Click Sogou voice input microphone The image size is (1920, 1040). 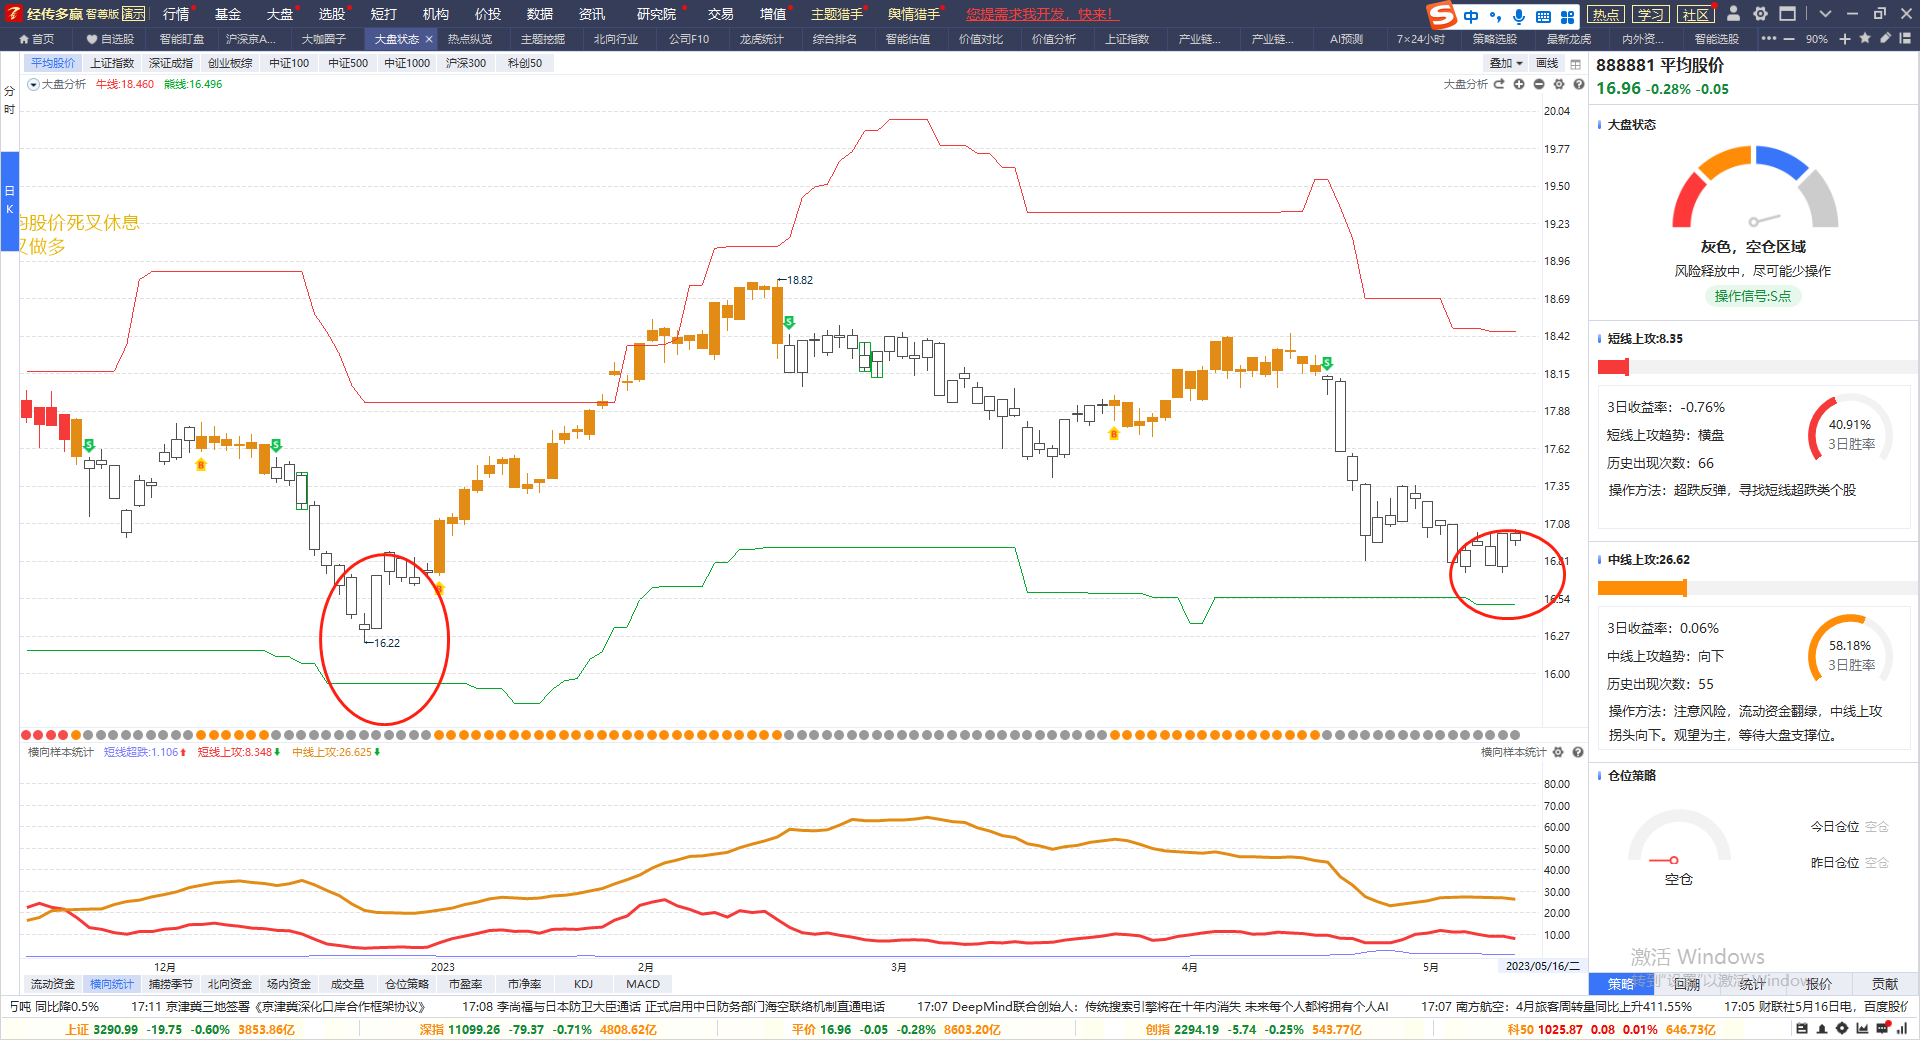1519,16
